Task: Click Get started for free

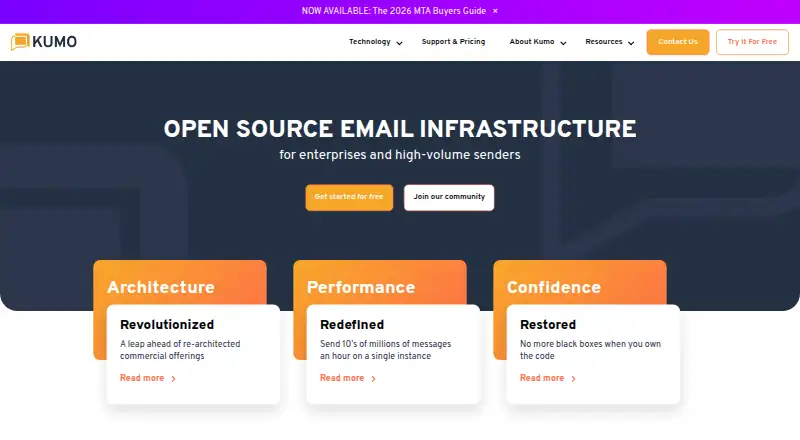Action: tap(349, 197)
